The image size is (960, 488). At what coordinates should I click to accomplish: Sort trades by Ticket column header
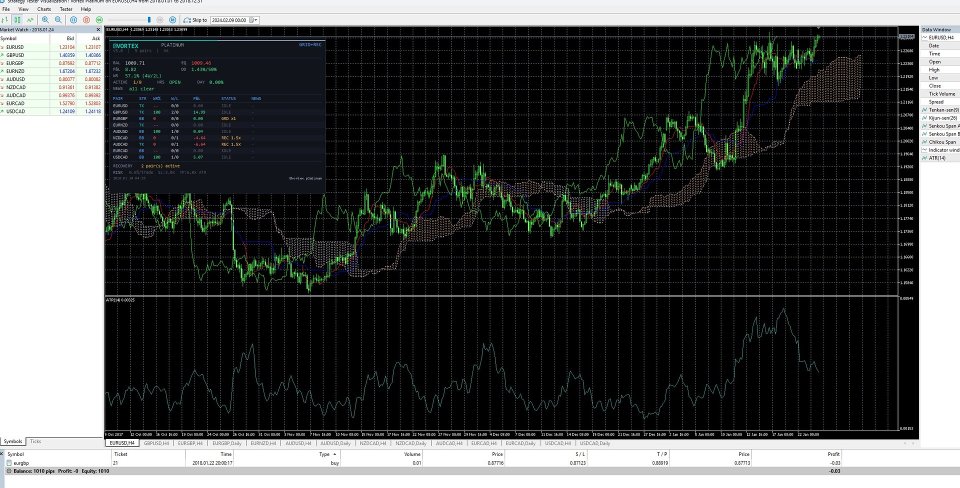(x=119, y=454)
